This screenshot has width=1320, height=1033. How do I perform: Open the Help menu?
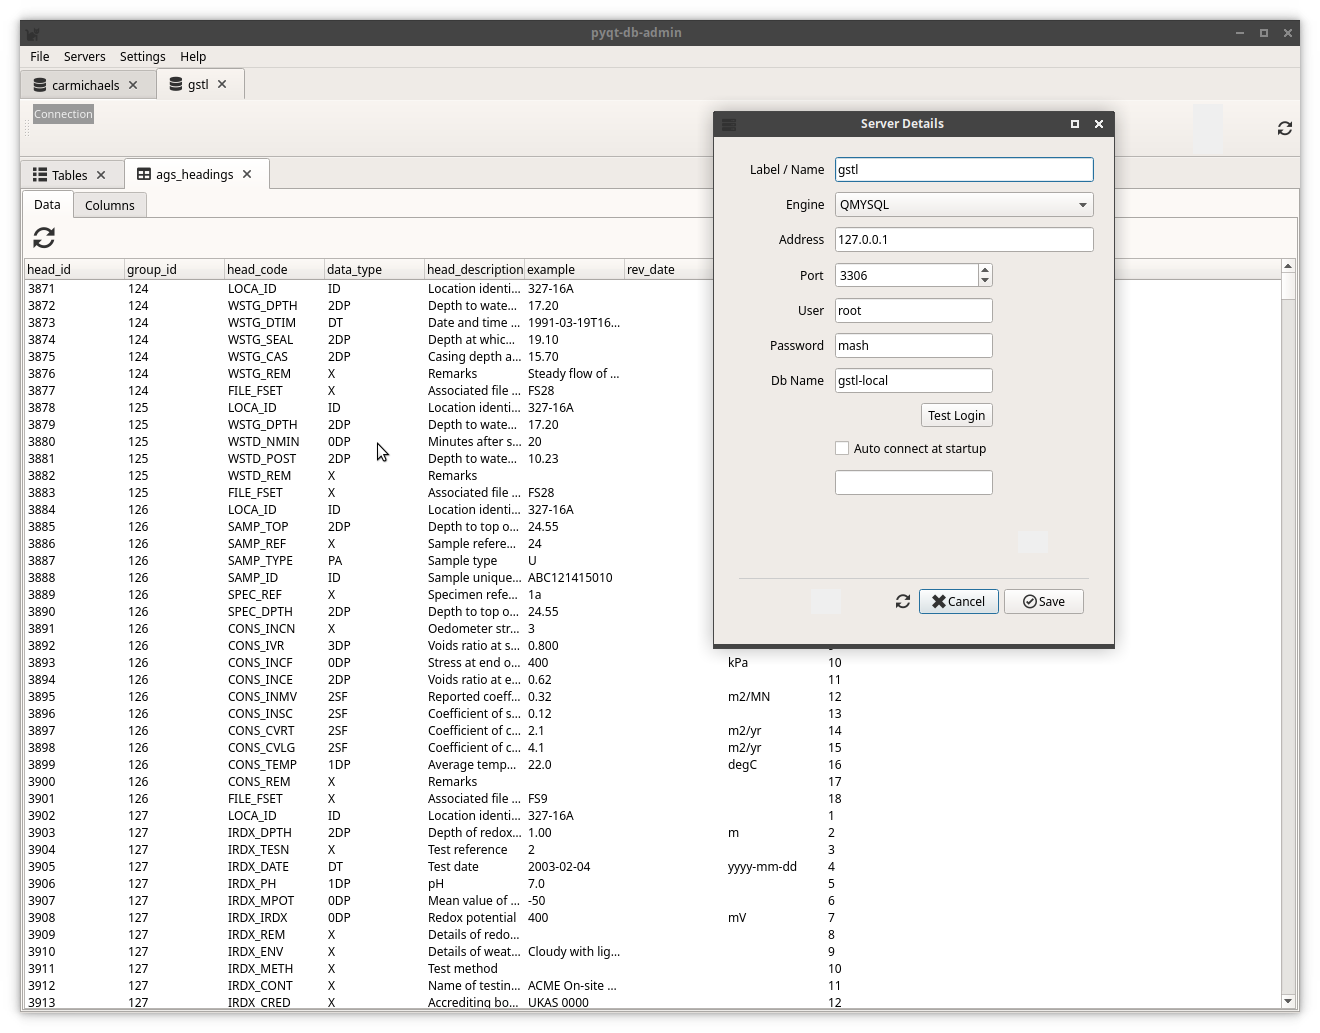click(x=193, y=57)
